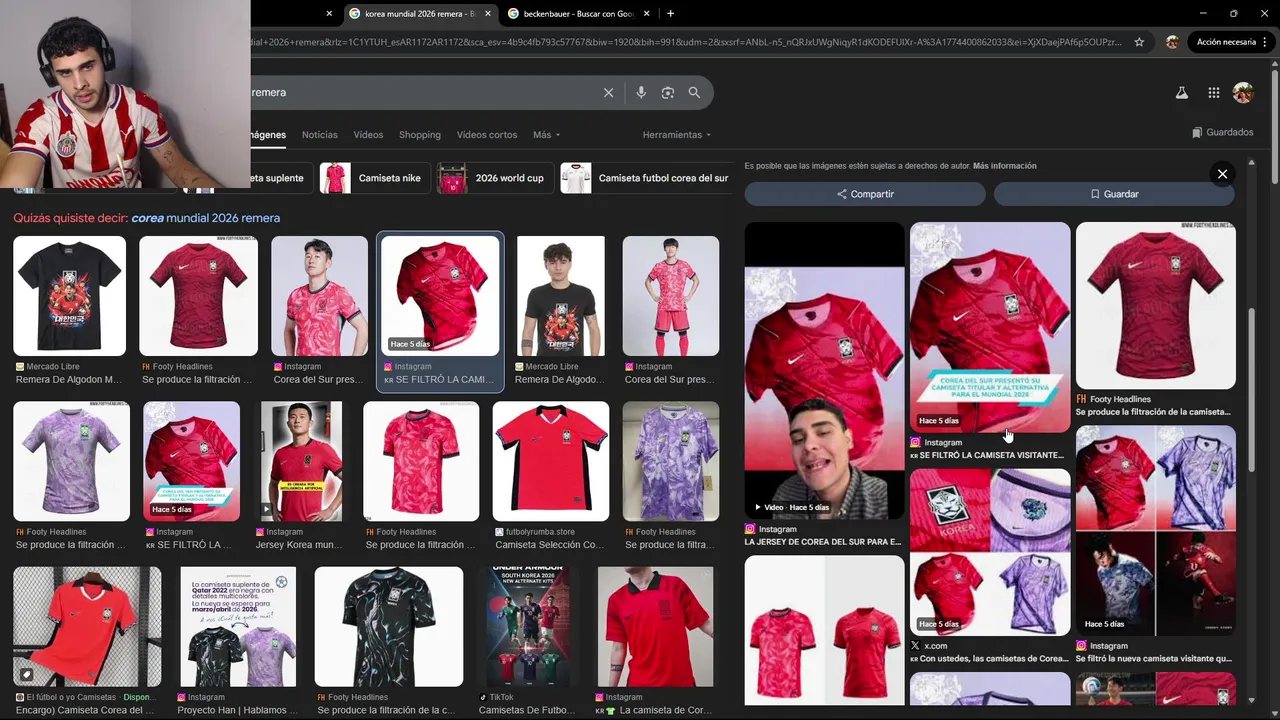Click the magnifying glass search icon
Image resolution: width=1280 pixels, height=720 pixels.
tap(694, 93)
